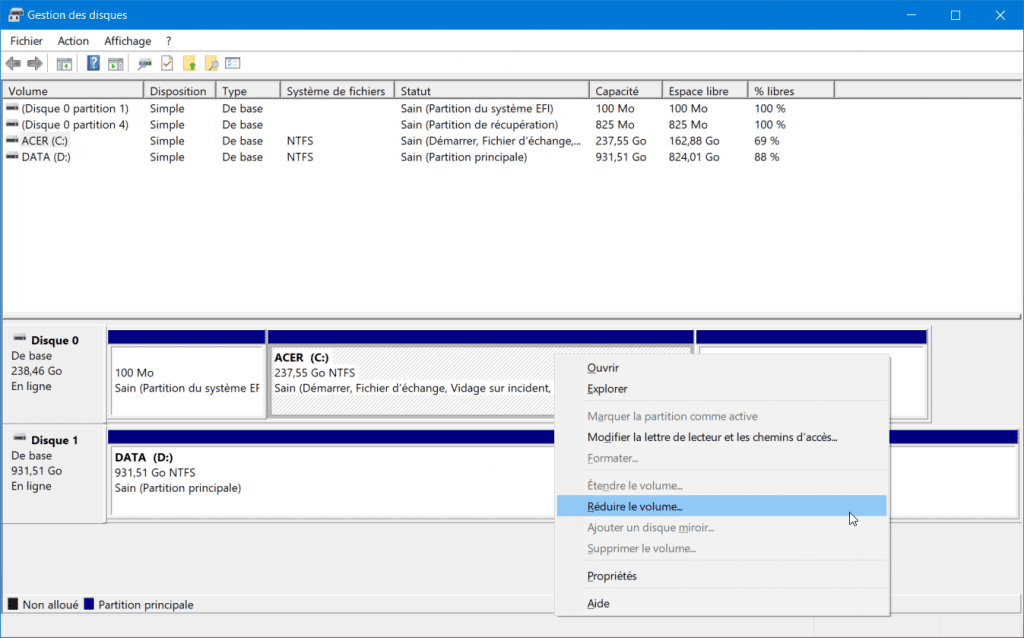Click the show/hide action pane icon

click(x=116, y=64)
